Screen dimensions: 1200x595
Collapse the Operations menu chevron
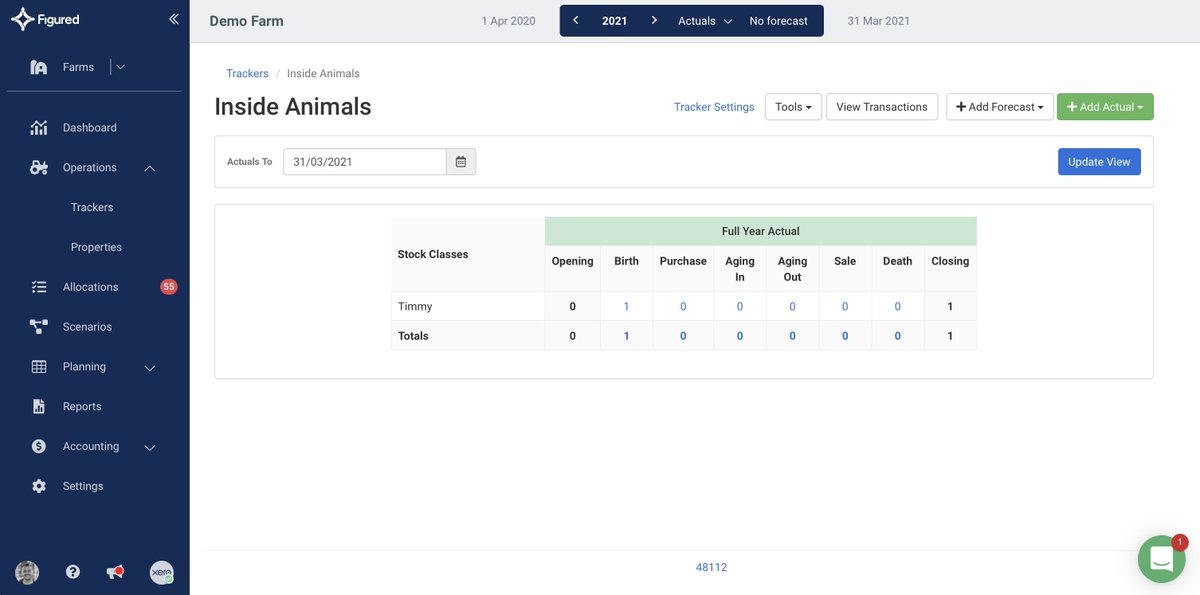[150, 168]
